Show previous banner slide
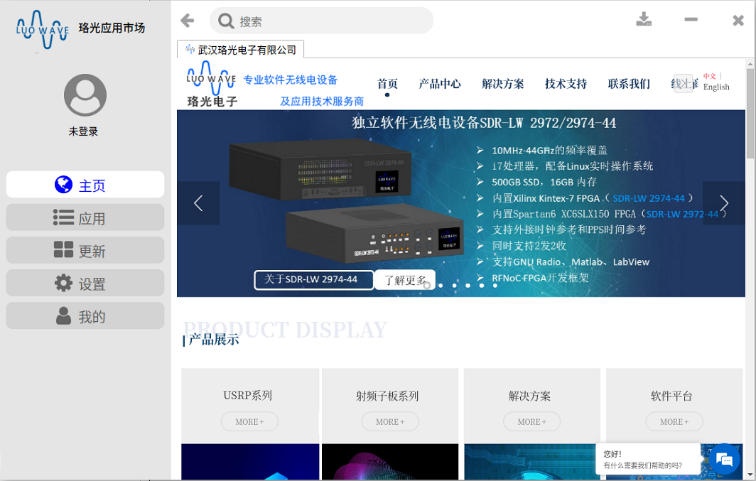The height and width of the screenshot is (481, 756). (x=198, y=203)
